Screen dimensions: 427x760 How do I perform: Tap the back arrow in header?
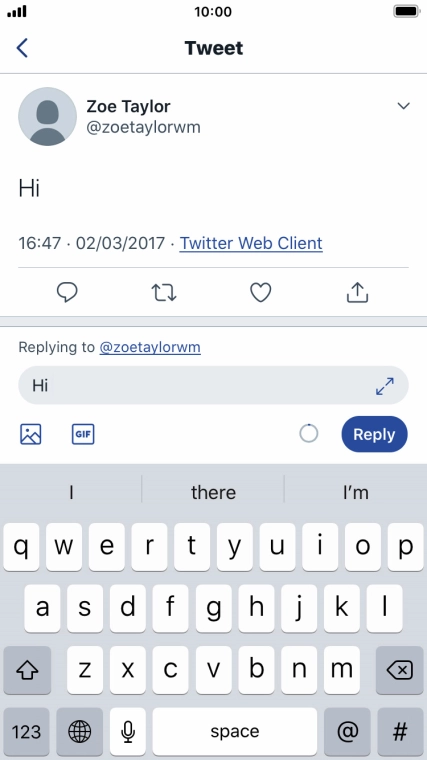(x=22, y=48)
